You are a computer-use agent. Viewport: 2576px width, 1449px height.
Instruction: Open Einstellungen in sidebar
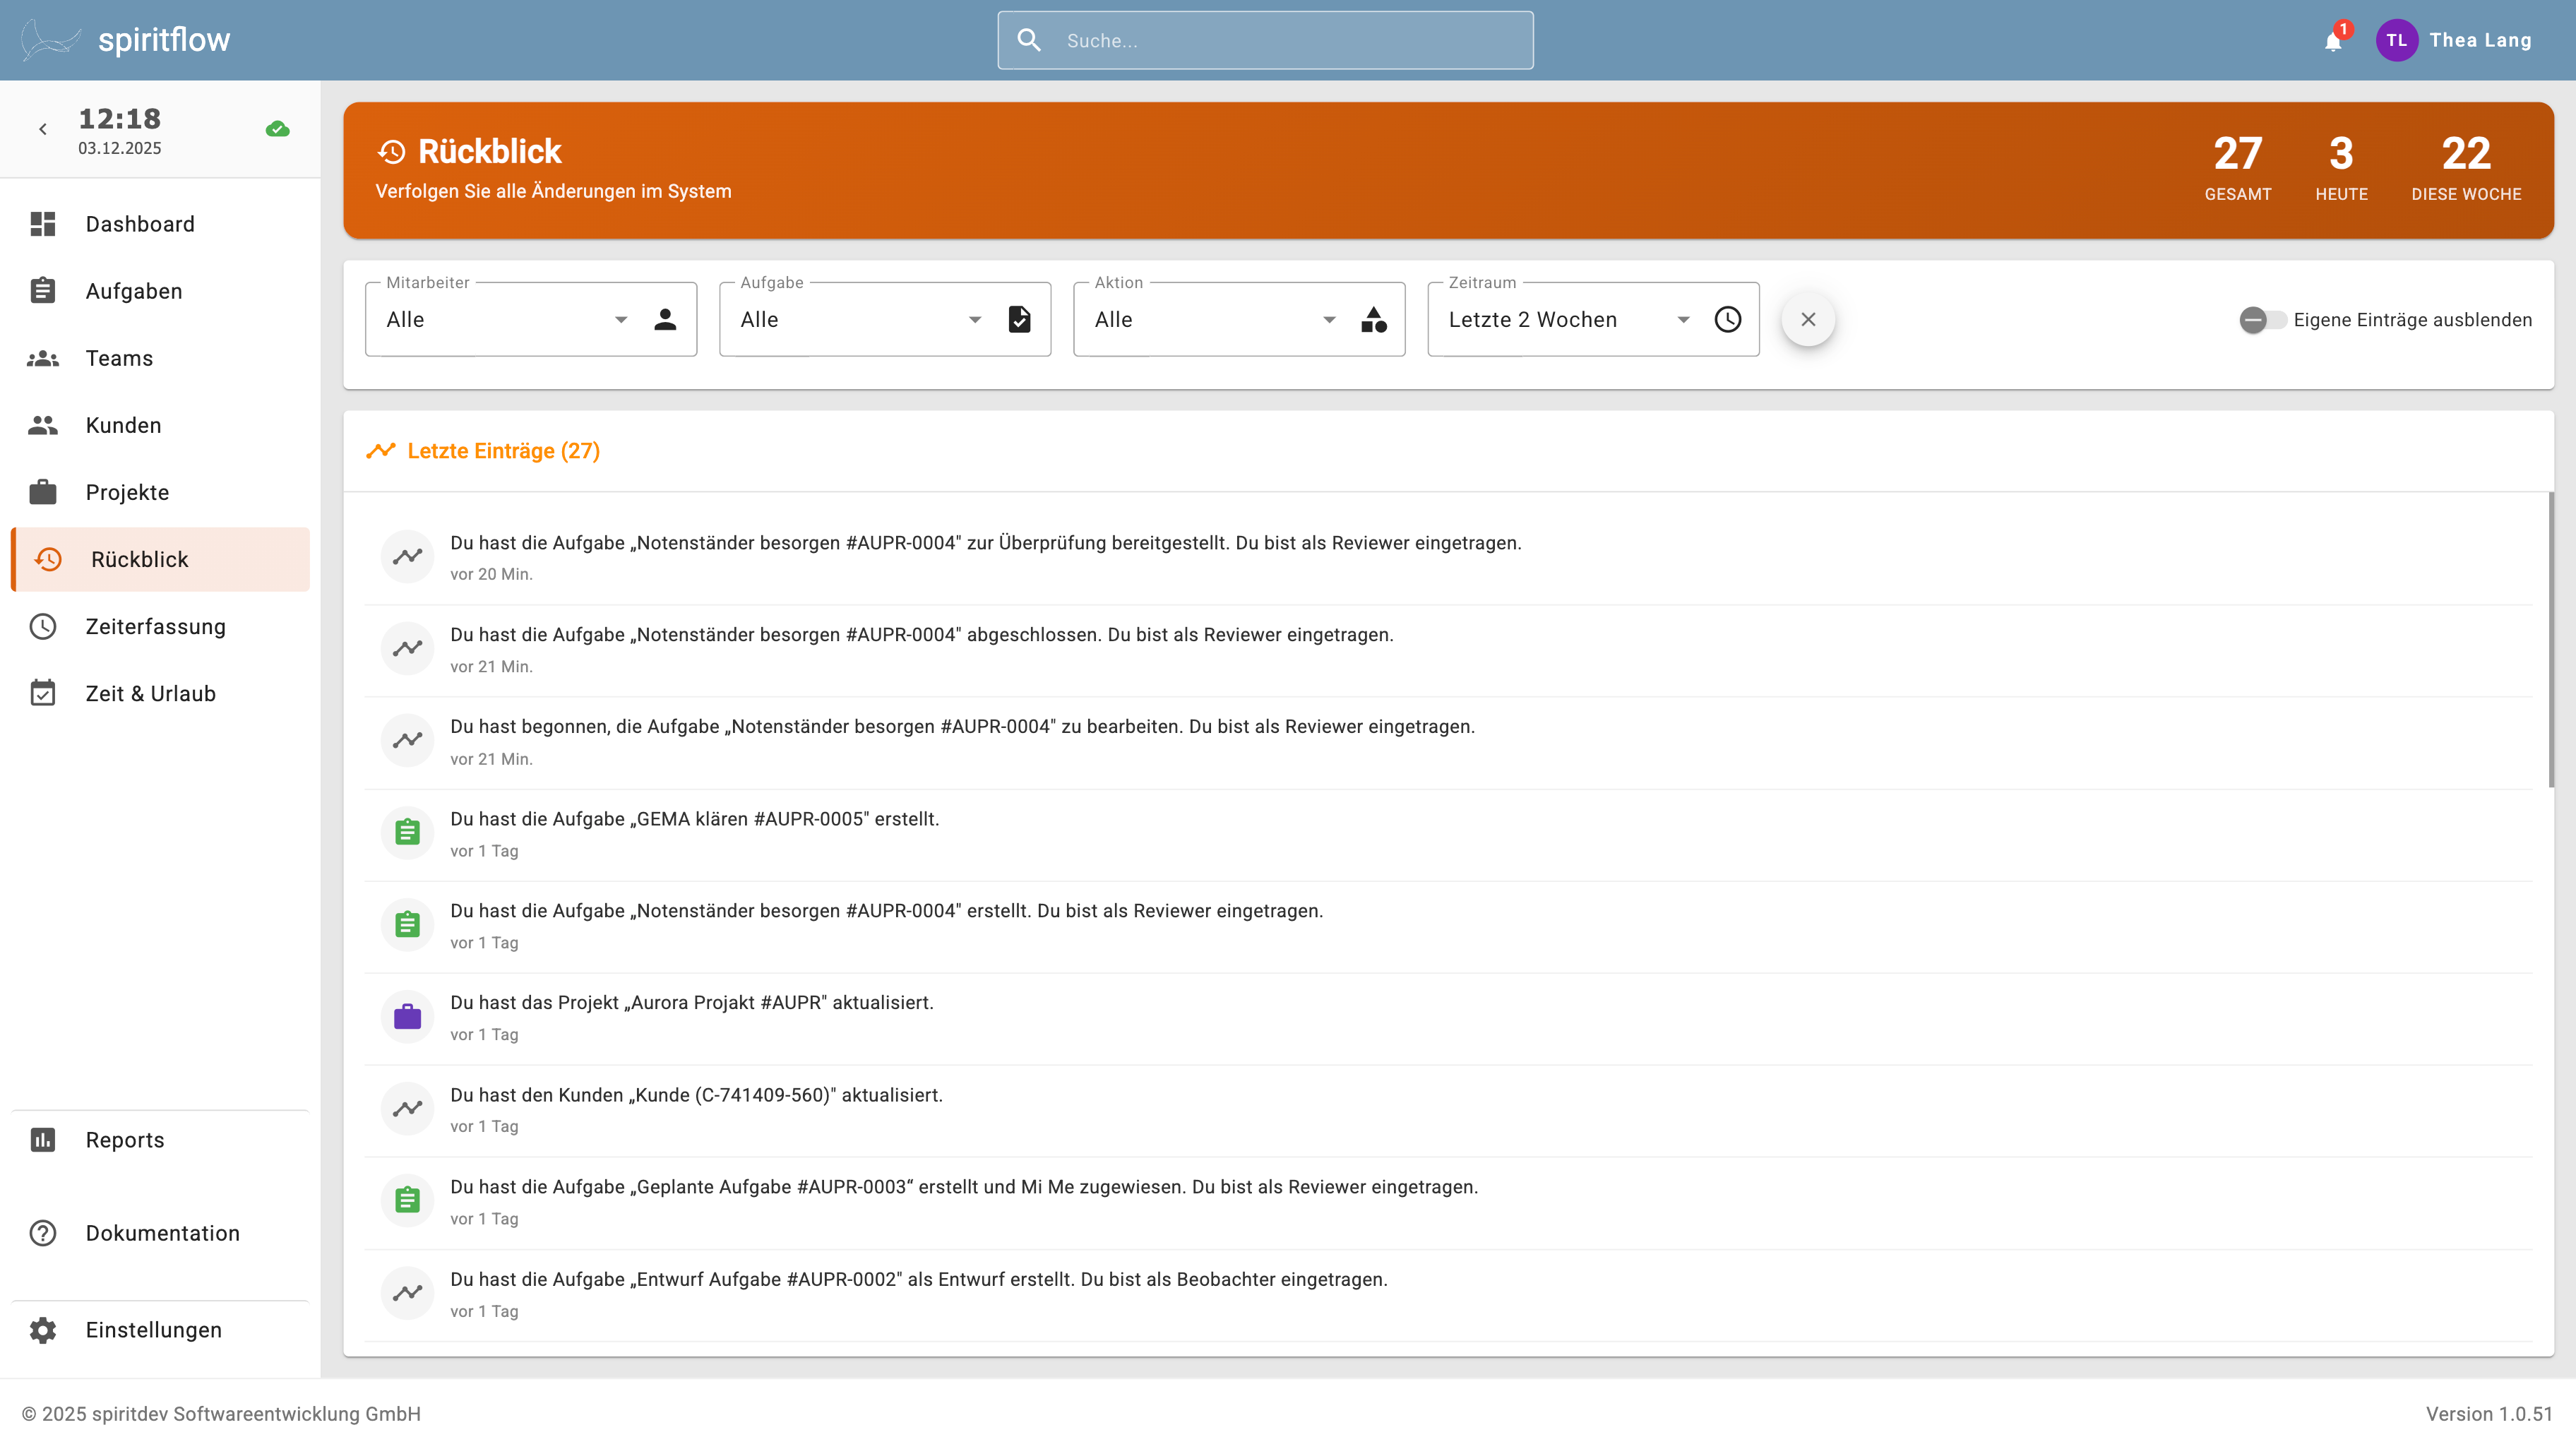pyautogui.click(x=160, y=1330)
